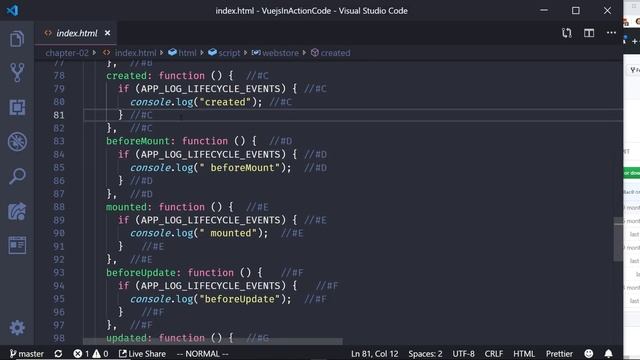Maximize the Visual Studio Code window

pyautogui.click(x=576, y=10)
